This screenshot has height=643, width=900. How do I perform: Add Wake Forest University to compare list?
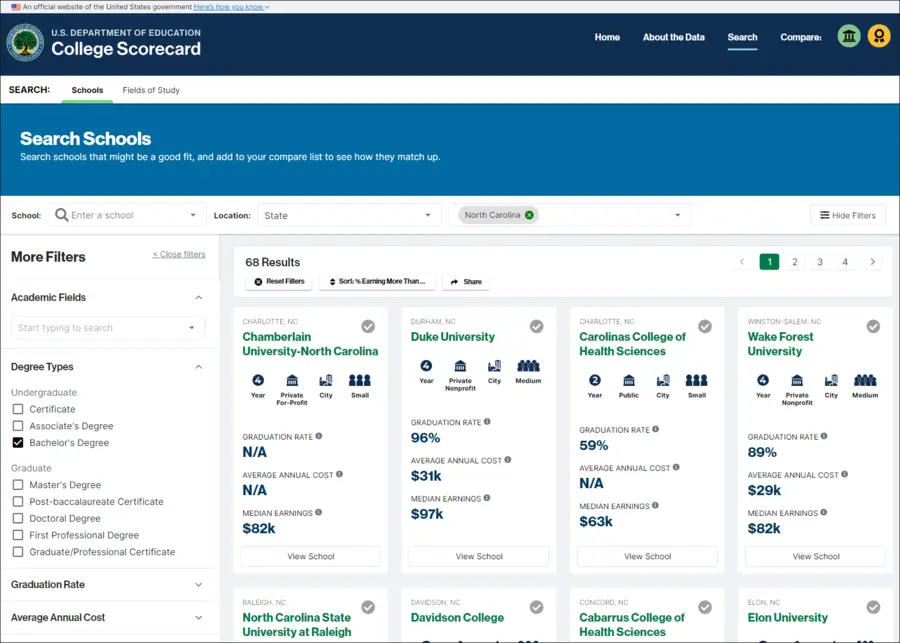click(873, 326)
